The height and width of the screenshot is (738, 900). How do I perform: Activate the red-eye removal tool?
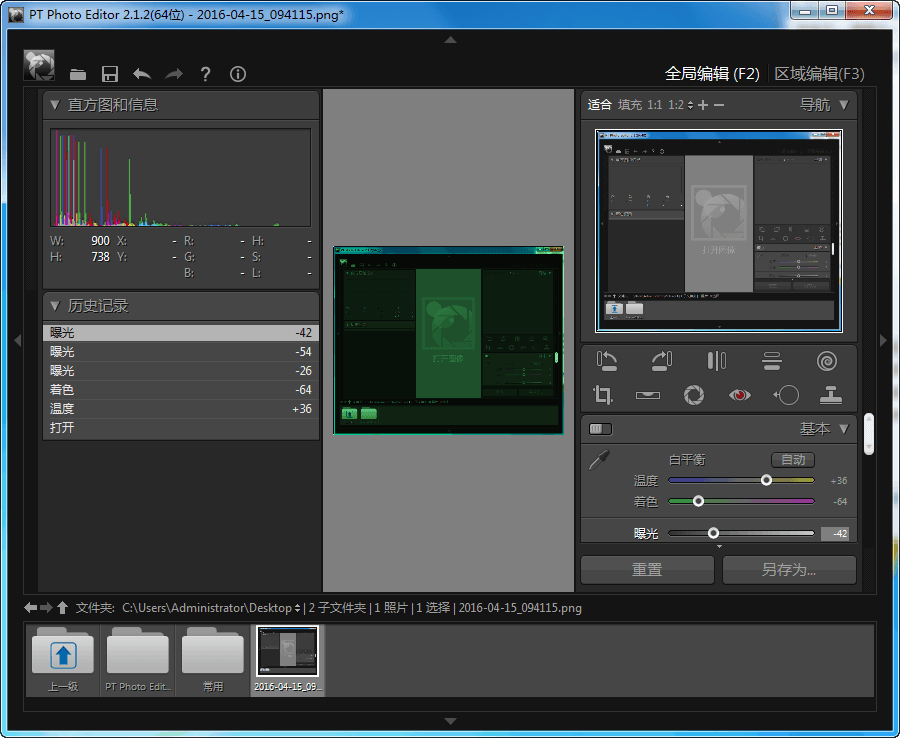(739, 395)
